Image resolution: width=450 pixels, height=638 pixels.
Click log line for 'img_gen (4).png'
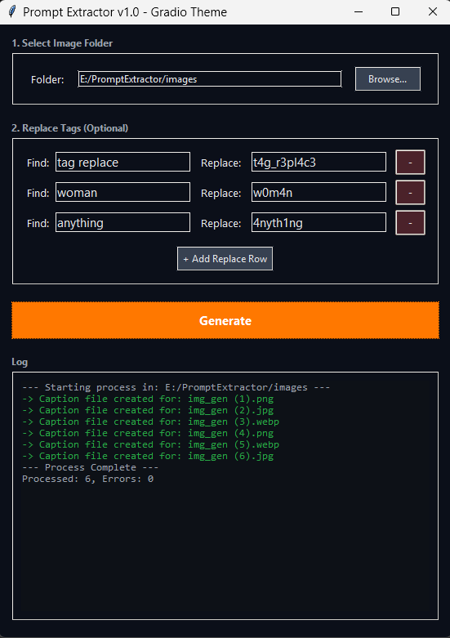click(148, 433)
